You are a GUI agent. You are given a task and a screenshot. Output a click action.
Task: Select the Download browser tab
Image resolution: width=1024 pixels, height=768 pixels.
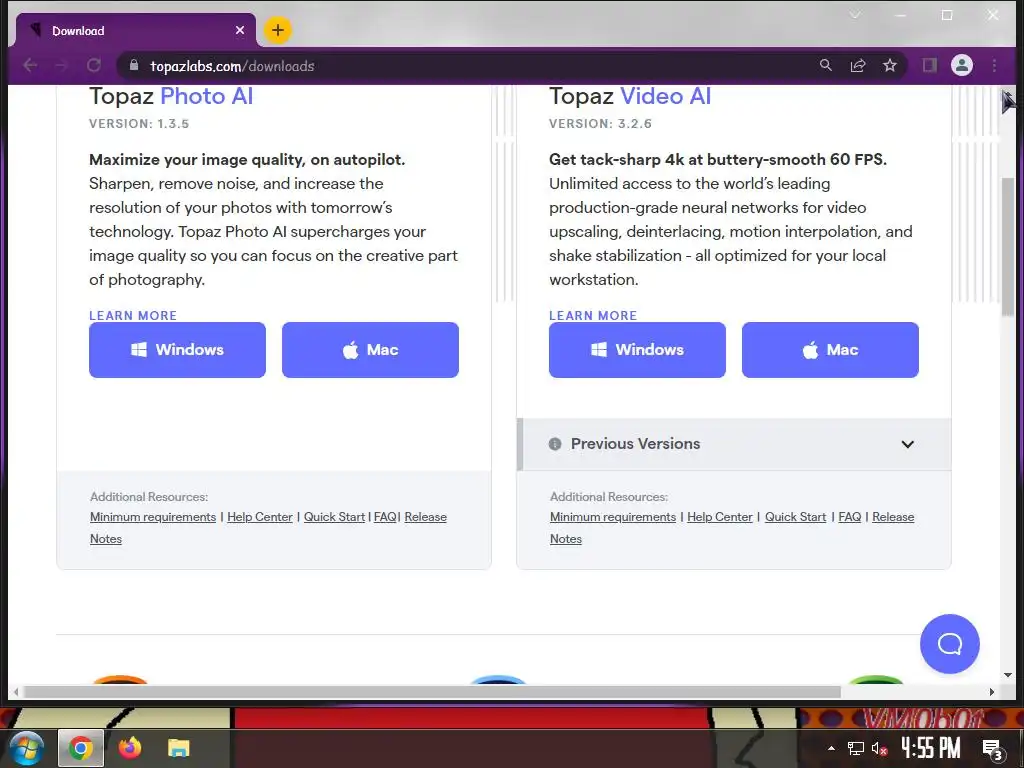135,30
